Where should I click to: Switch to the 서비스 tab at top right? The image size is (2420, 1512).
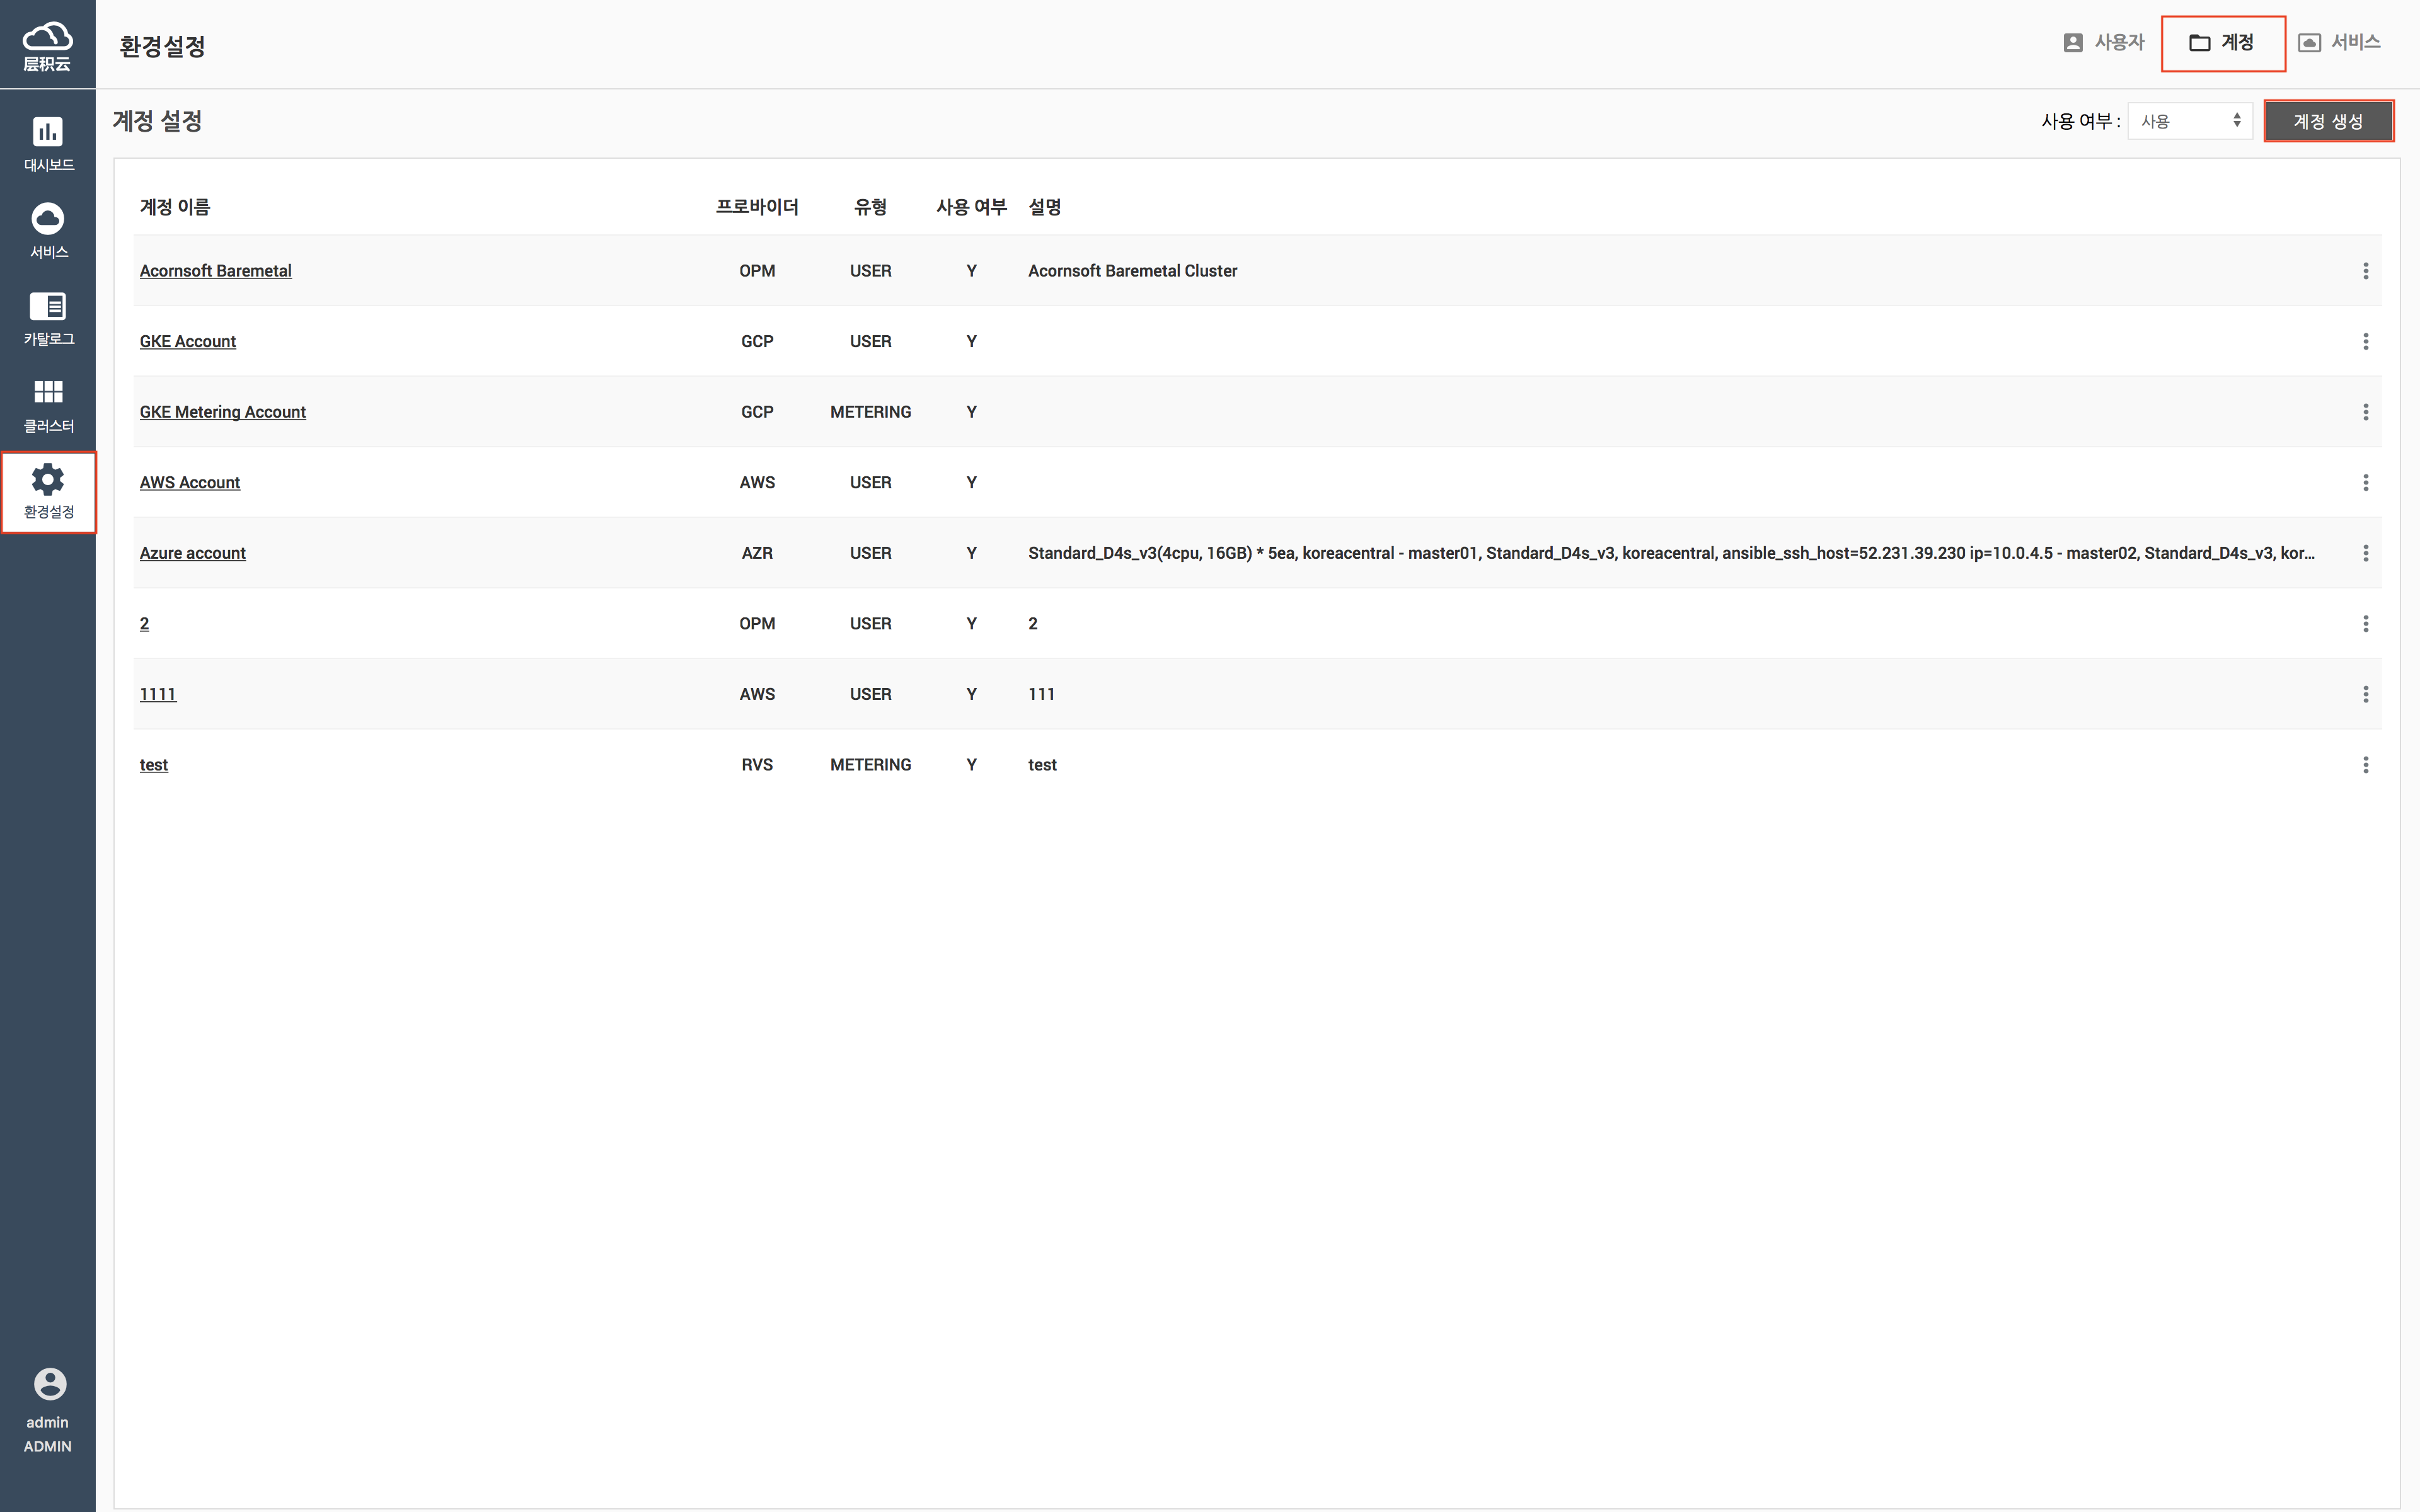[x=2338, y=42]
